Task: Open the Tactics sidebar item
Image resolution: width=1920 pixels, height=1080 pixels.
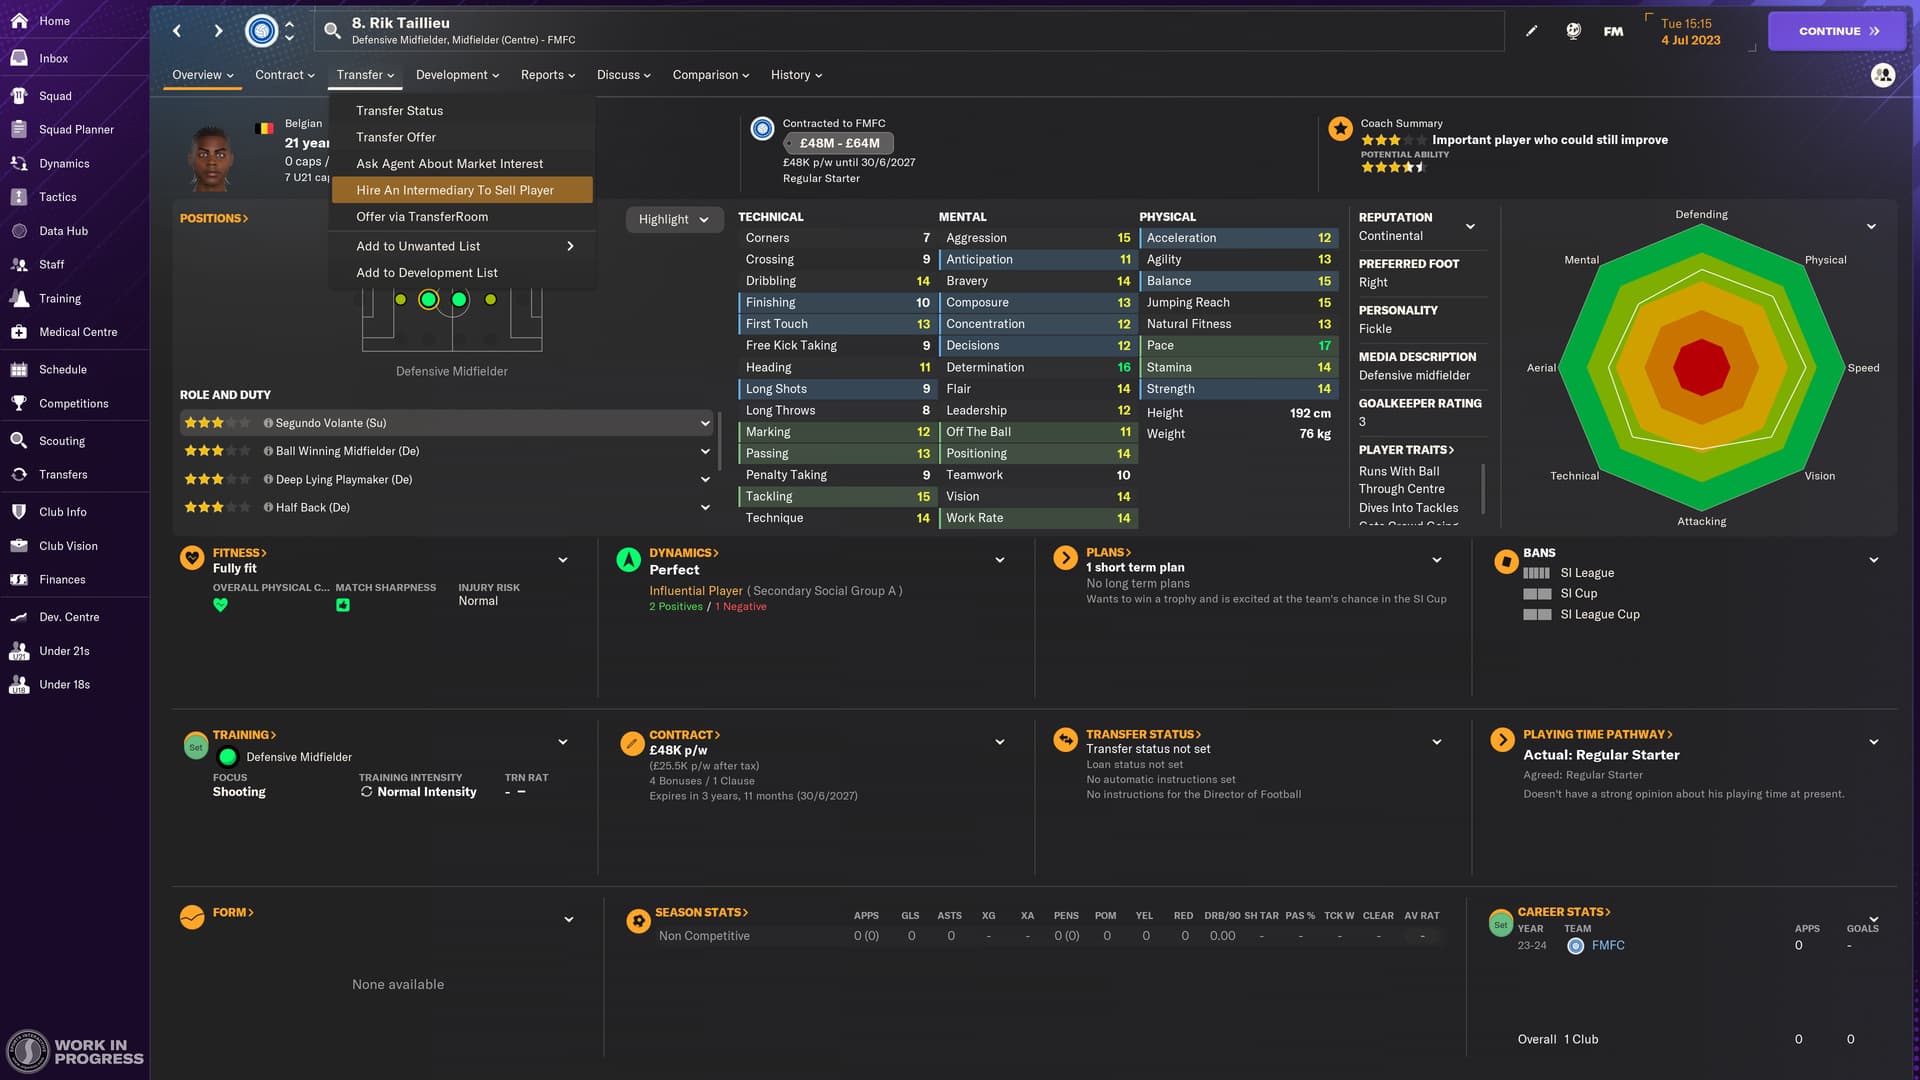Action: [58, 197]
